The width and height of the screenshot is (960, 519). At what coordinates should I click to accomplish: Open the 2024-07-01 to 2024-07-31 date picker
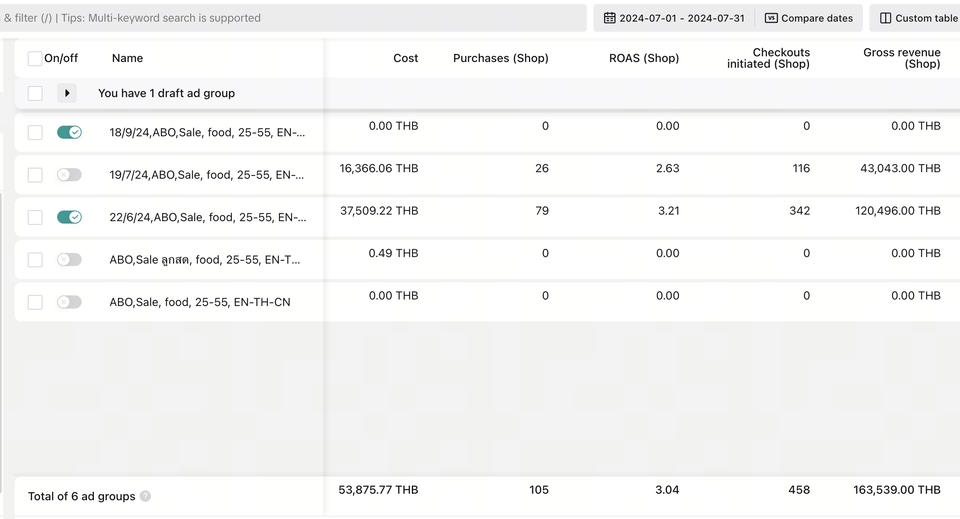click(x=675, y=18)
